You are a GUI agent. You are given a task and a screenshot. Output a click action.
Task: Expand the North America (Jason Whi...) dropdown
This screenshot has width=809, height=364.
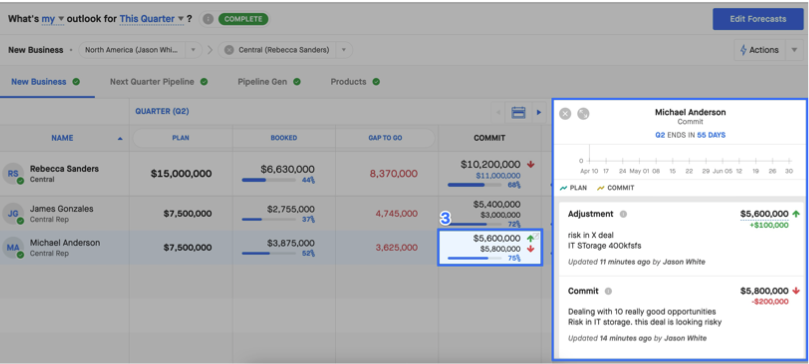(x=193, y=50)
